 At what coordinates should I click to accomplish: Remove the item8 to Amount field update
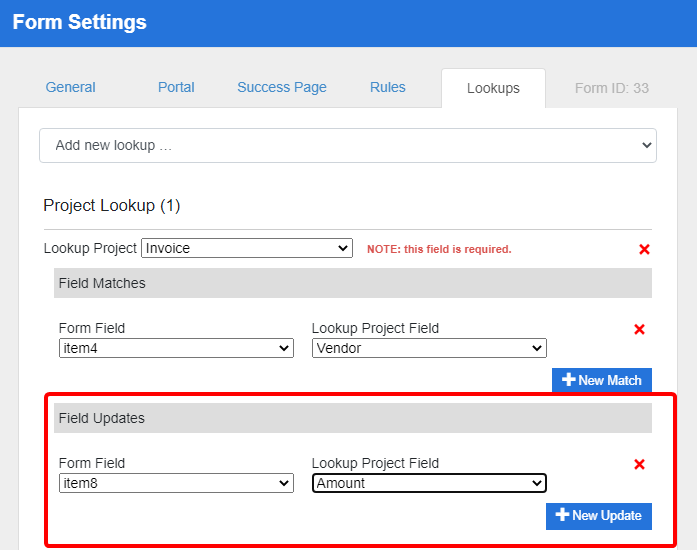click(640, 464)
